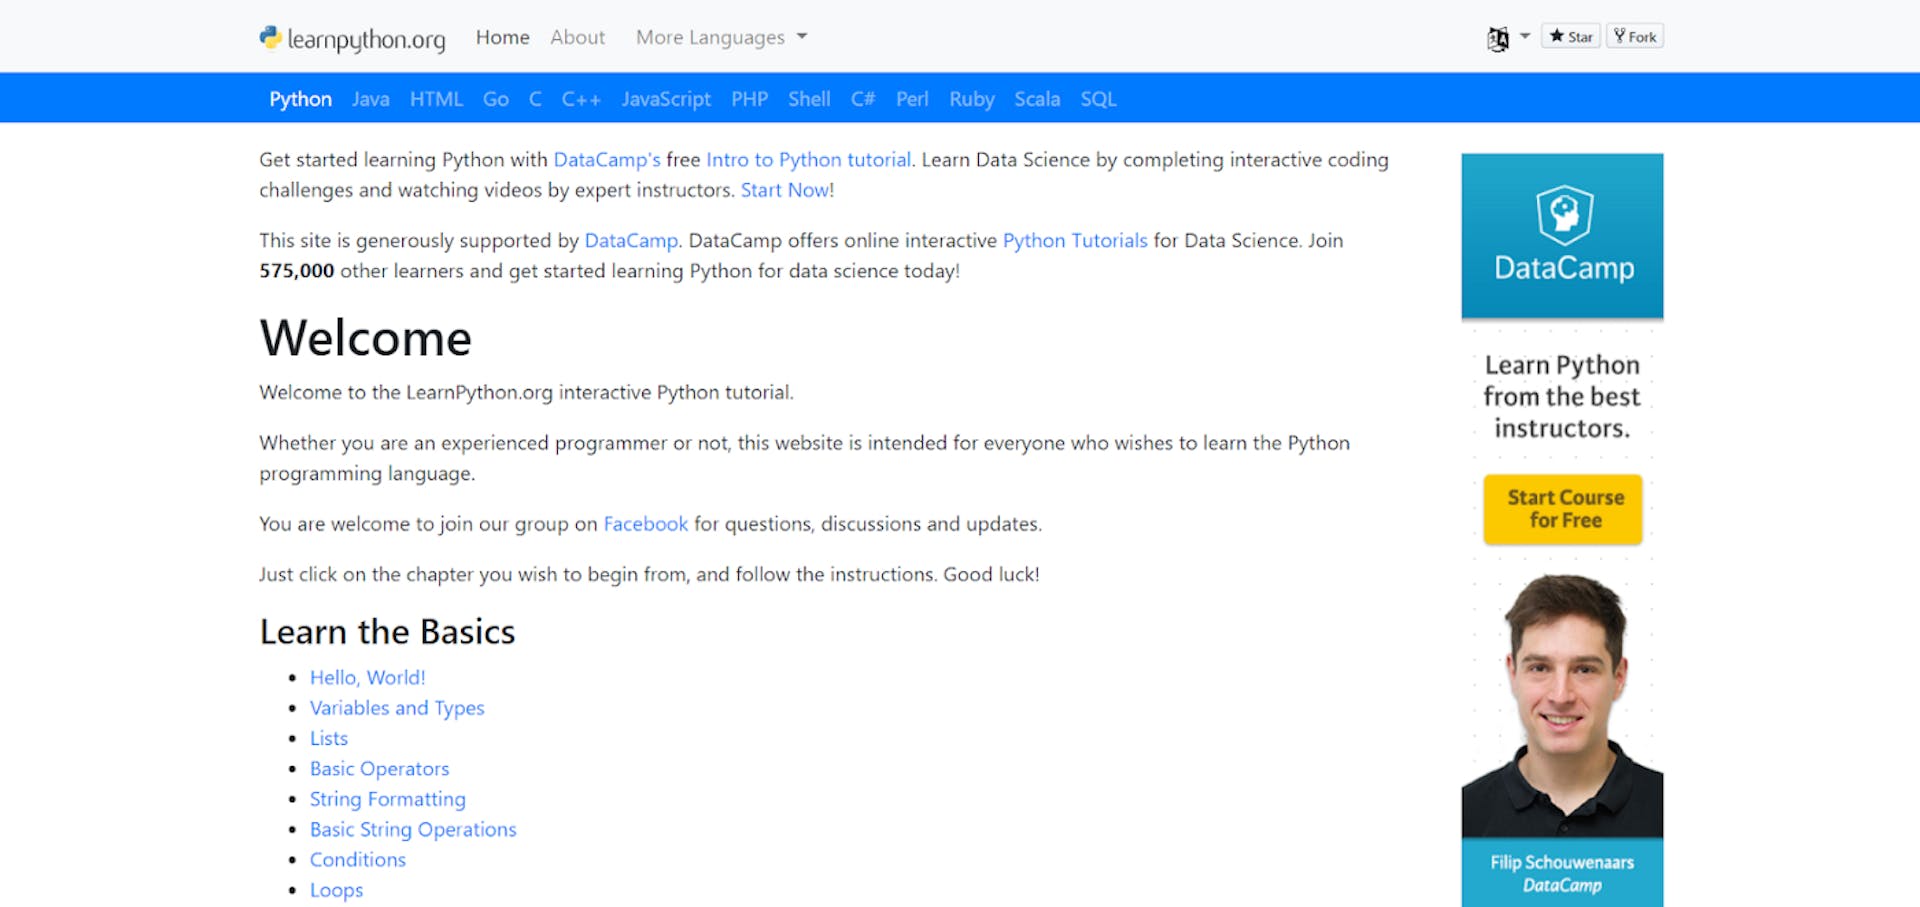The height and width of the screenshot is (907, 1920).
Task: Click the caret next to the translation icon
Action: 1525,36
